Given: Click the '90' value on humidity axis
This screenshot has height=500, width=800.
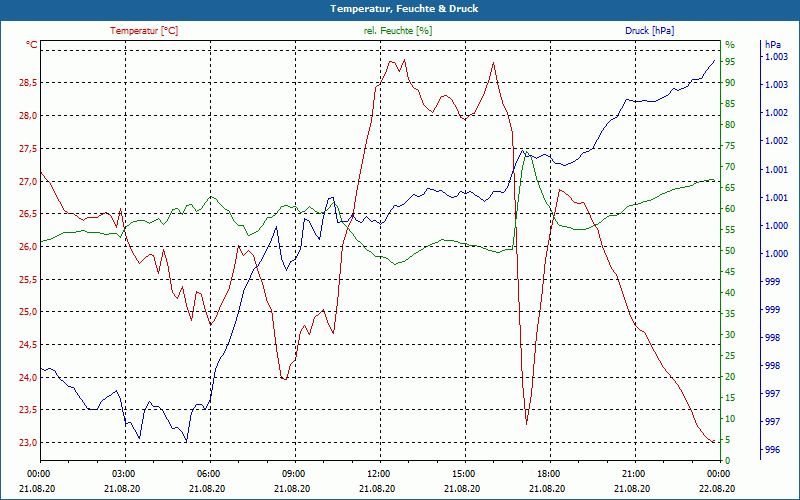Looking at the screenshot, I should [x=730, y=83].
